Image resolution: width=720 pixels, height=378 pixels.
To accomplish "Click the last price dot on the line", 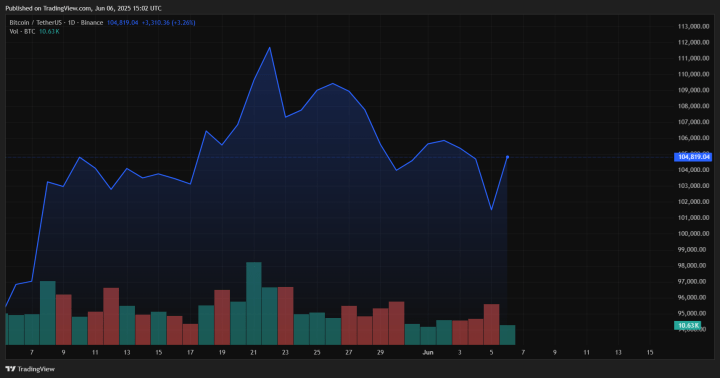I will click(507, 157).
